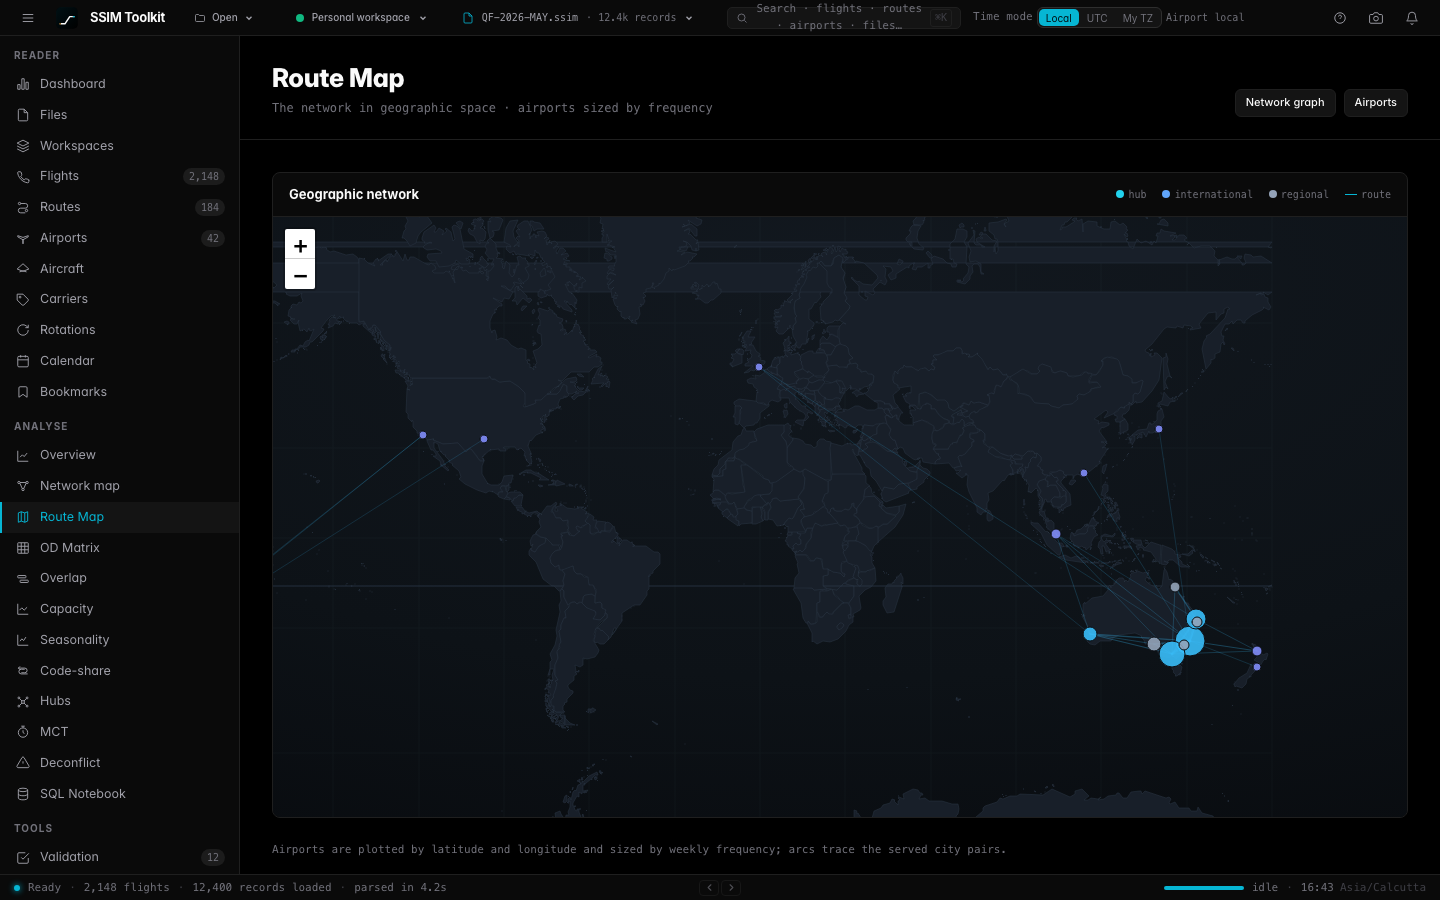Open the notifications bell icon
Viewport: 1440px width, 900px height.
[1412, 18]
